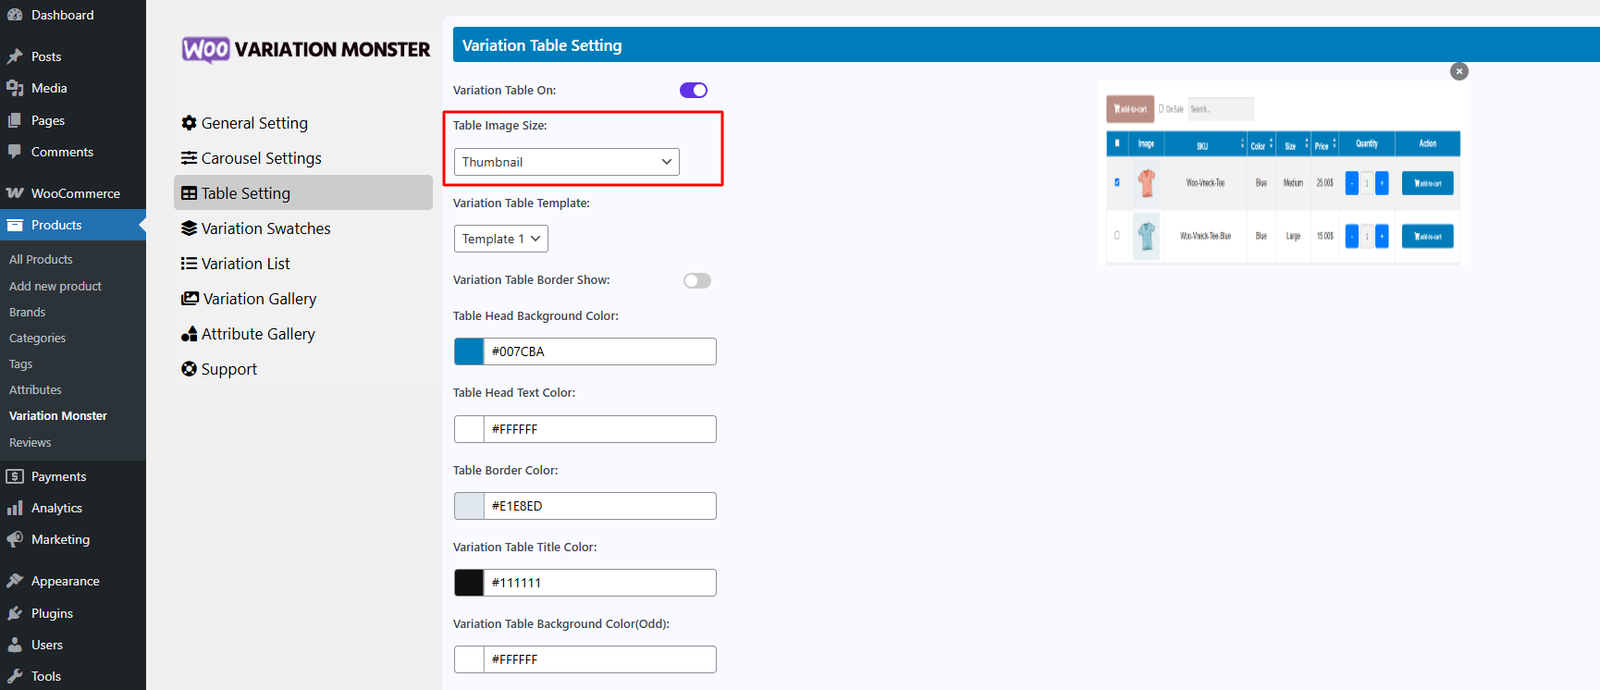Open the Plugins admin menu
Viewport: 1600px width, 690px height.
coord(52,613)
